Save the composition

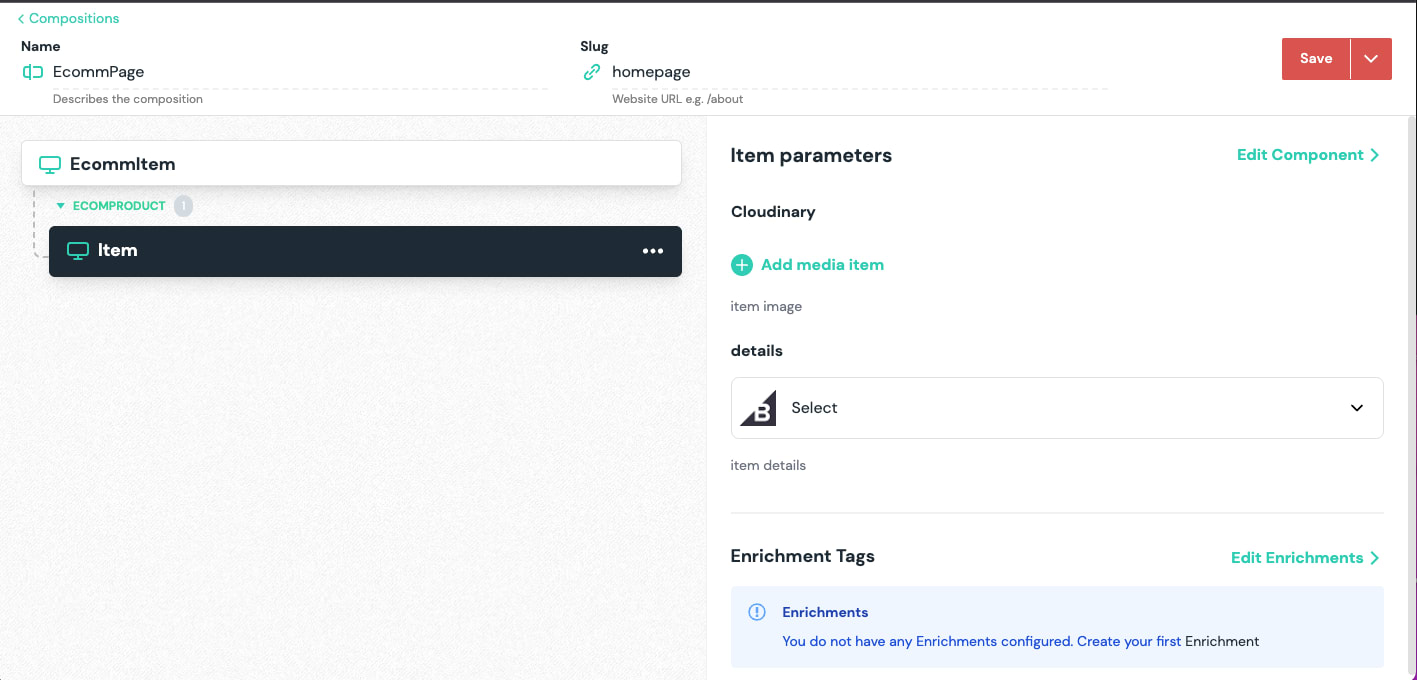coord(1315,59)
